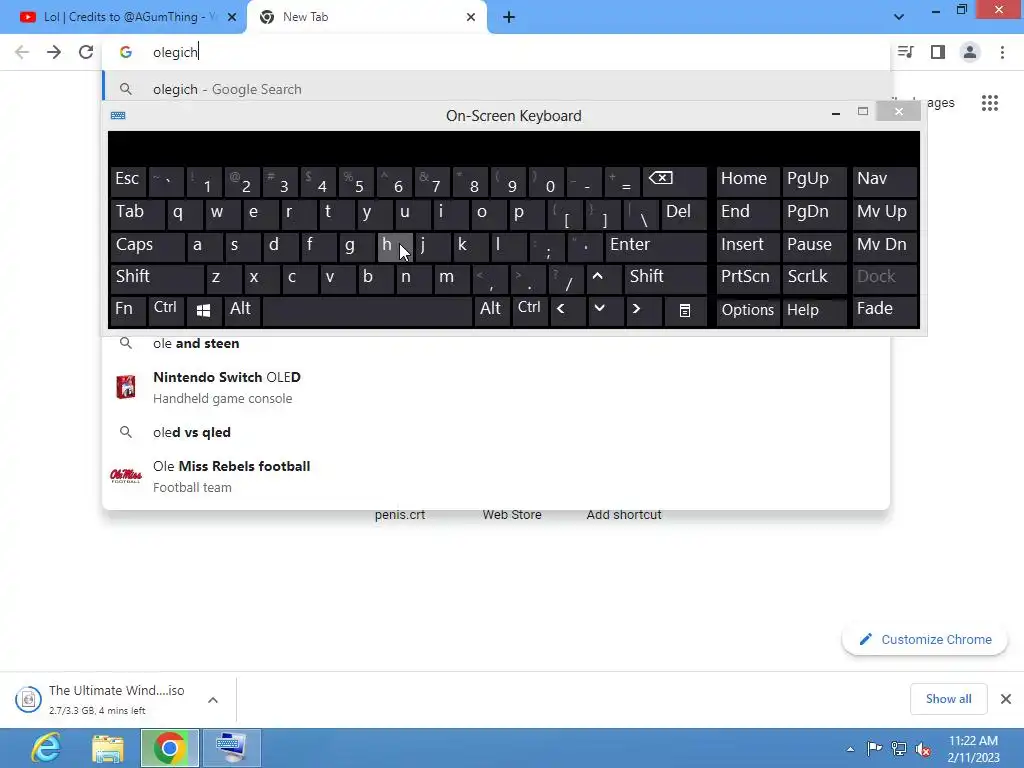Click the Add shortcut tile
1024x768 pixels.
point(624,515)
